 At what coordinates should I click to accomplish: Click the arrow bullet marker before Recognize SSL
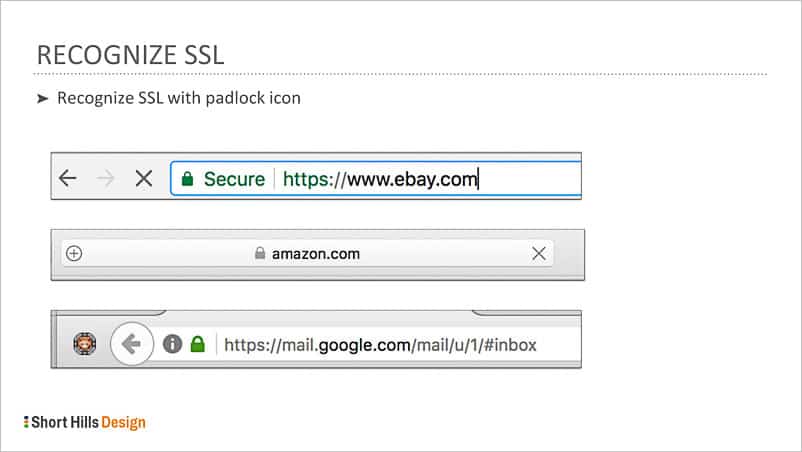(42, 98)
